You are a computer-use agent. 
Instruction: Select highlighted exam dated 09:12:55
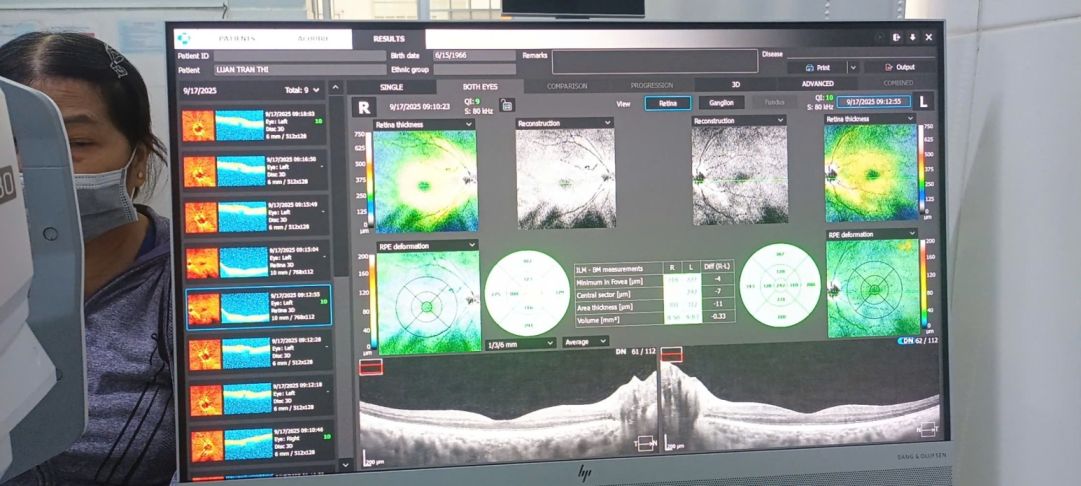259,307
